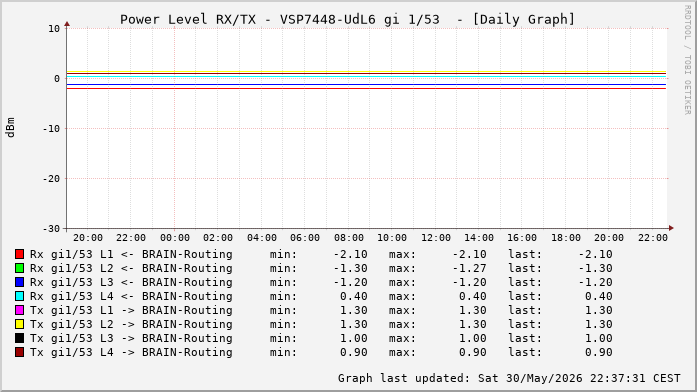Click legend label Tx gi1/53 L4 -> BRAIN-Routing
The width and height of the screenshot is (697, 392).
(x=131, y=352)
